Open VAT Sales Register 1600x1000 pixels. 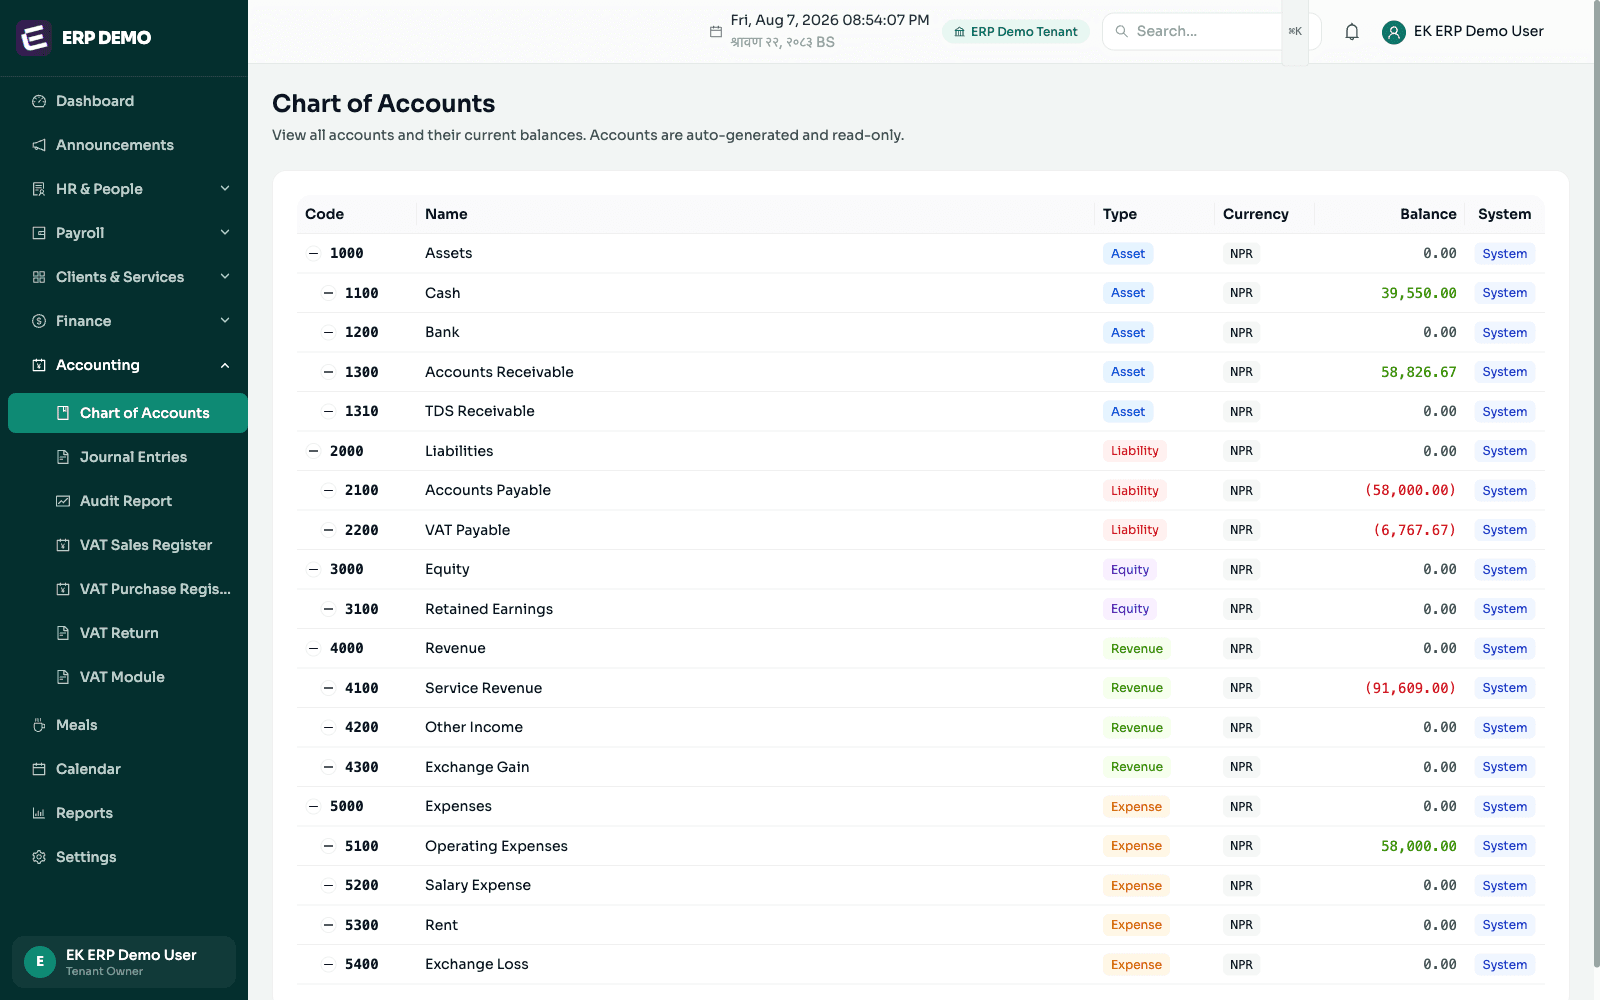point(128,545)
